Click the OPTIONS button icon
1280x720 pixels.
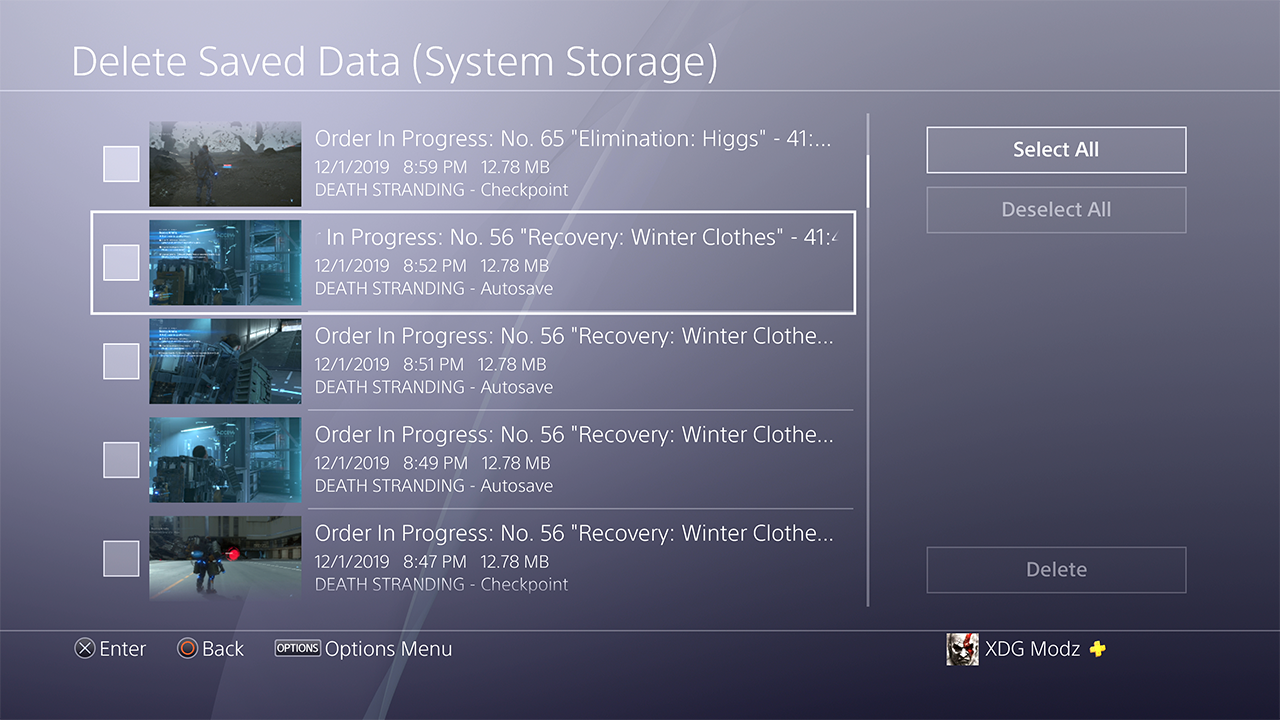pos(298,648)
